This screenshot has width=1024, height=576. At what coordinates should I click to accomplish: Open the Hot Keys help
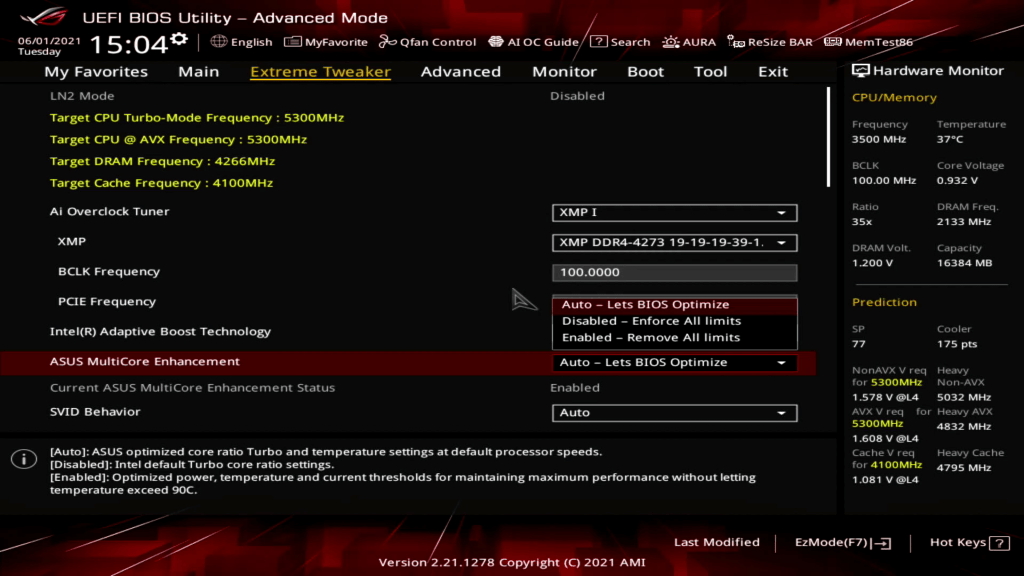coord(969,542)
